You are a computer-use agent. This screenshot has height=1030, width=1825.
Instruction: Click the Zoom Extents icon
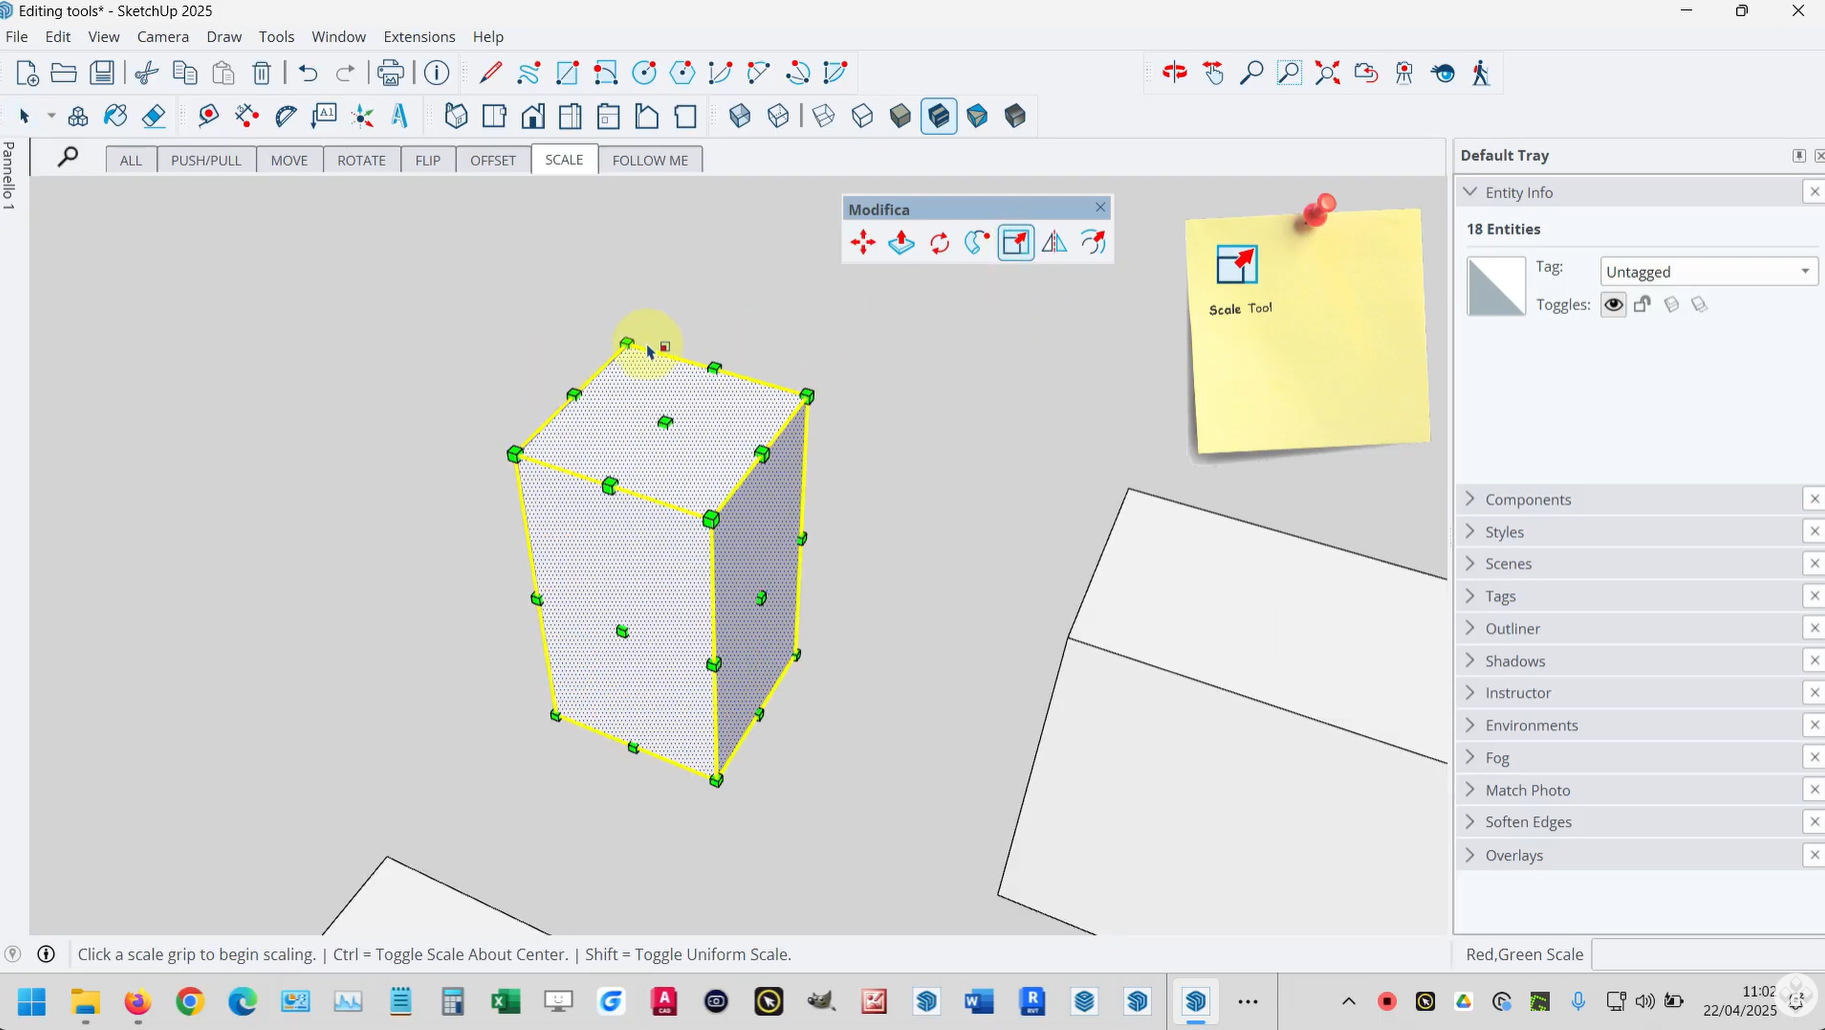pos(1327,73)
